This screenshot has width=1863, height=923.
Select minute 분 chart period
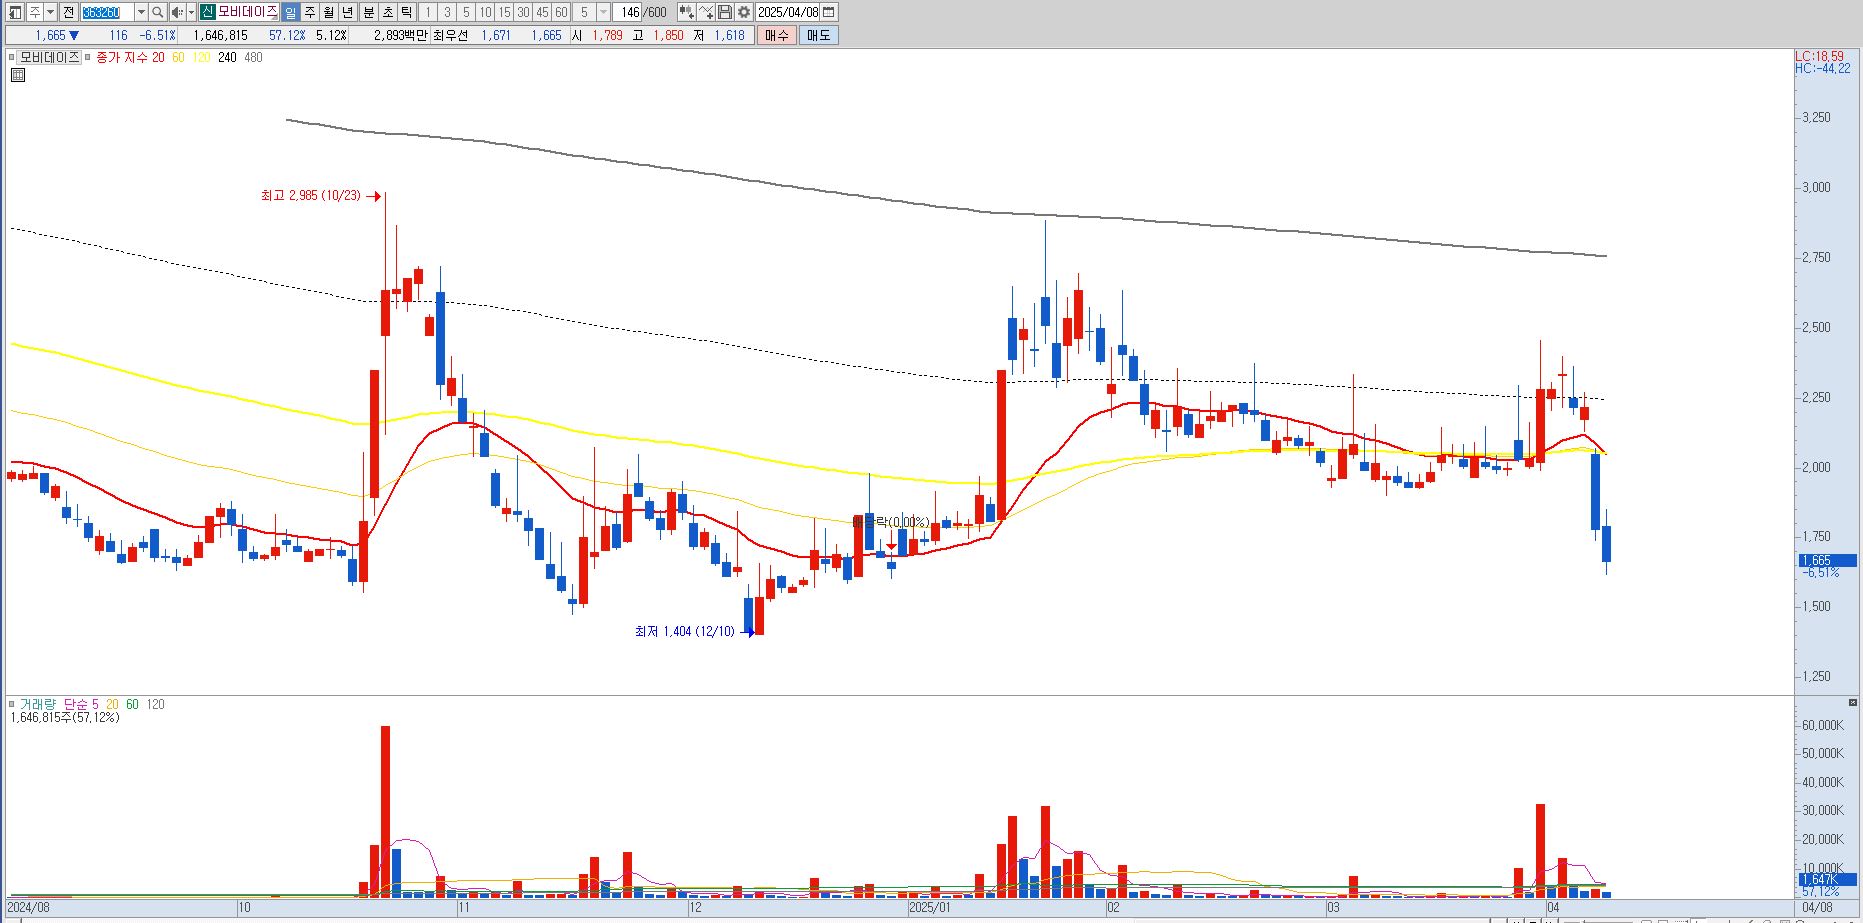pos(368,12)
